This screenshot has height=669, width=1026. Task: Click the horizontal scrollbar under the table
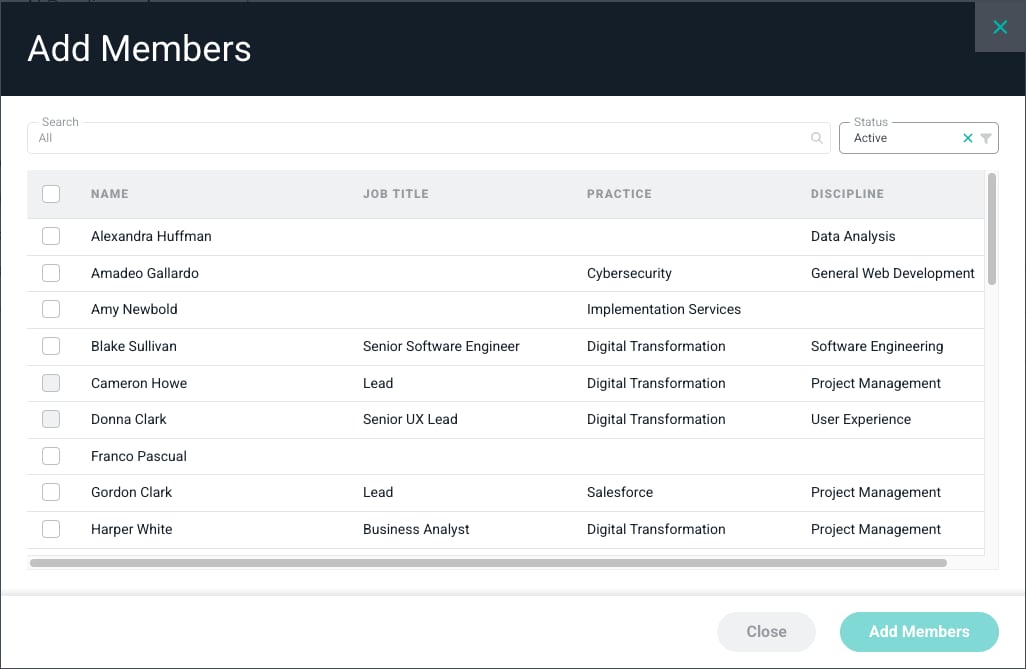(x=488, y=563)
